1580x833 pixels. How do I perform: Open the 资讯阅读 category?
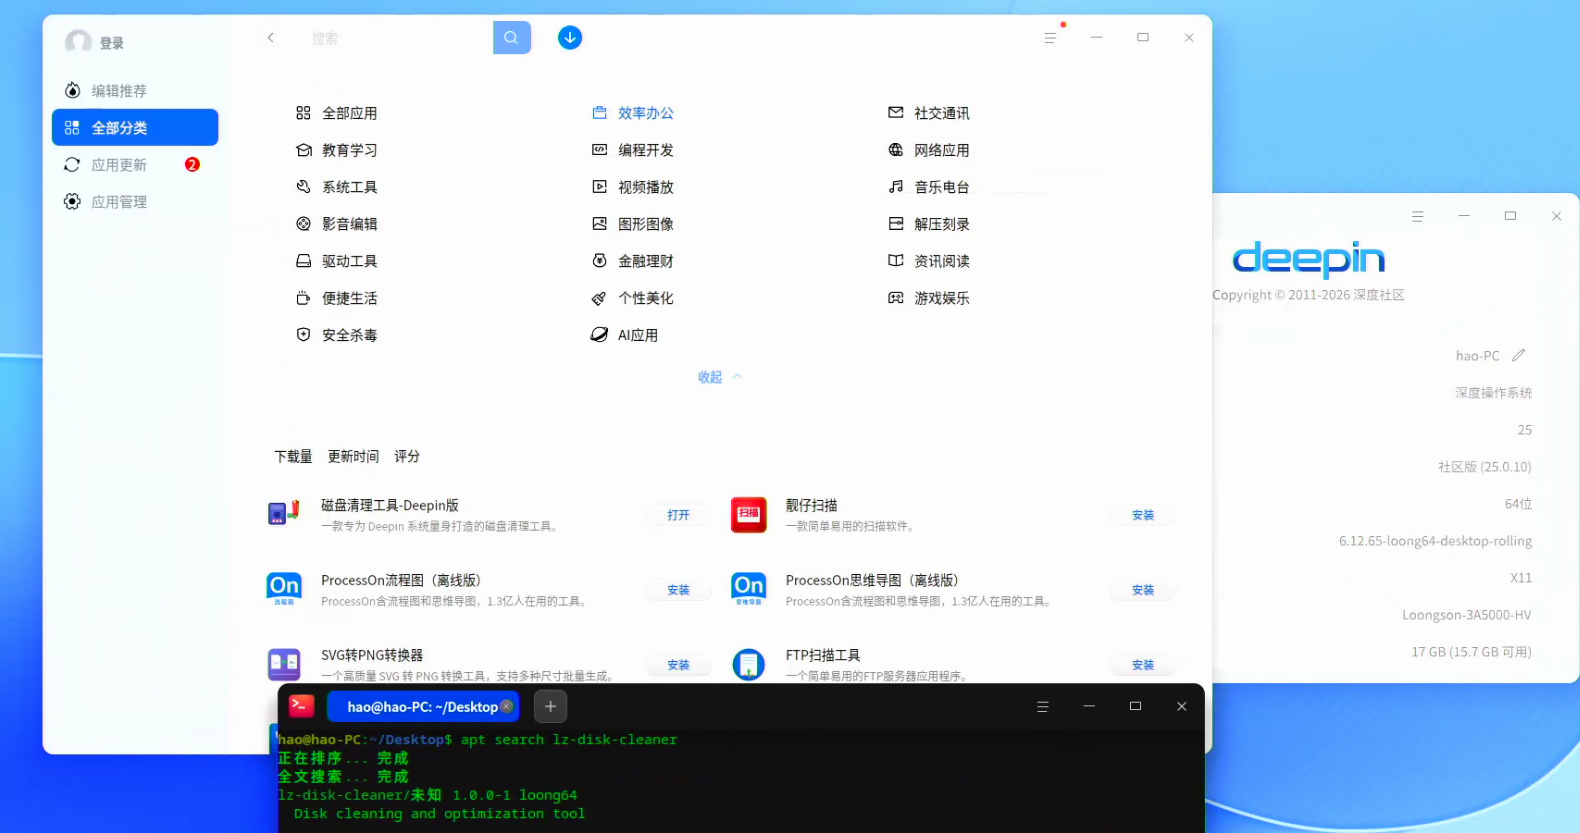[x=929, y=261]
